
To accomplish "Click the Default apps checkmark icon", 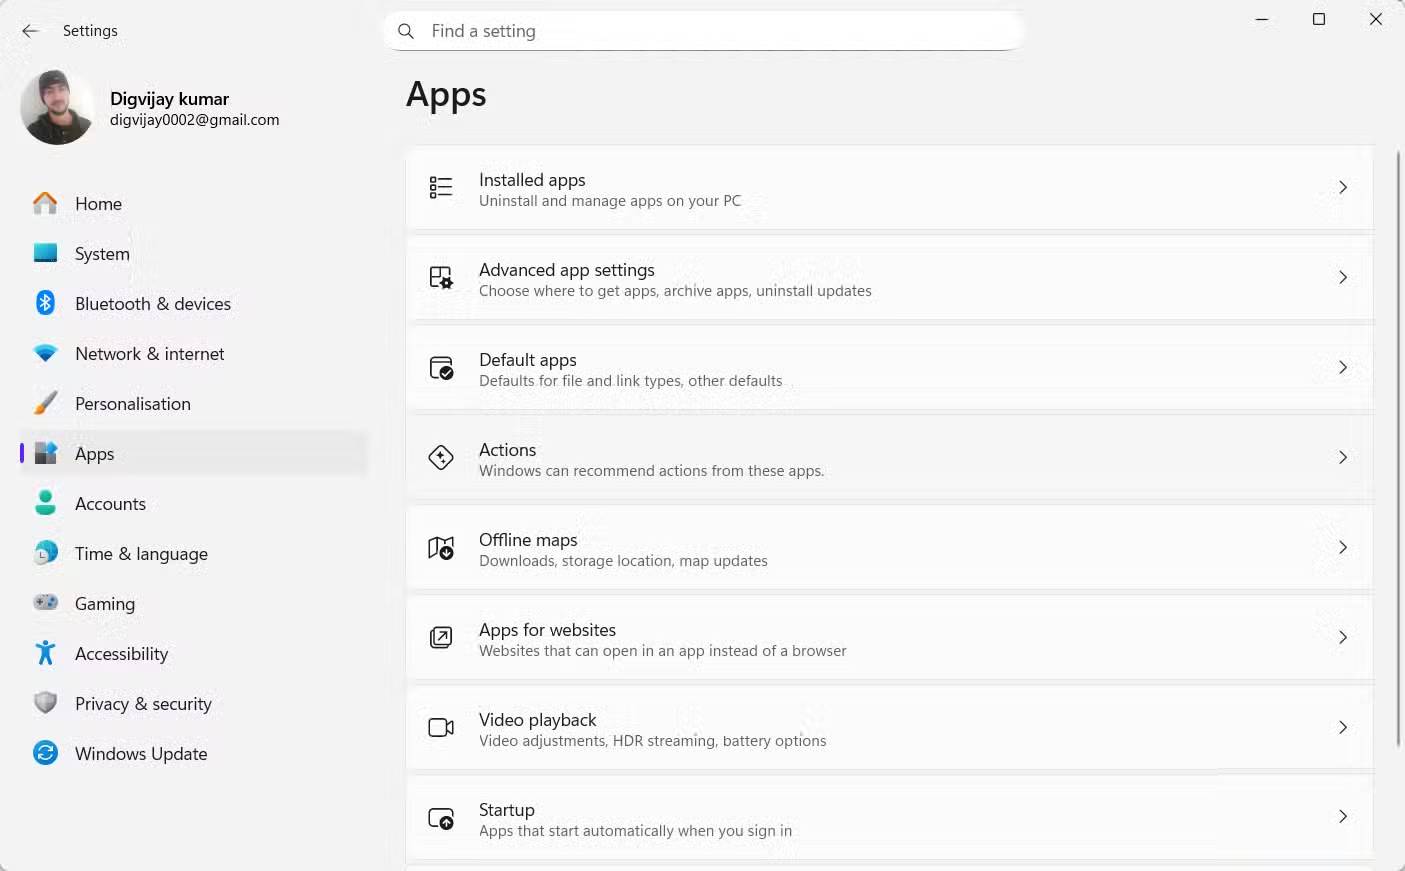I will 441,368.
